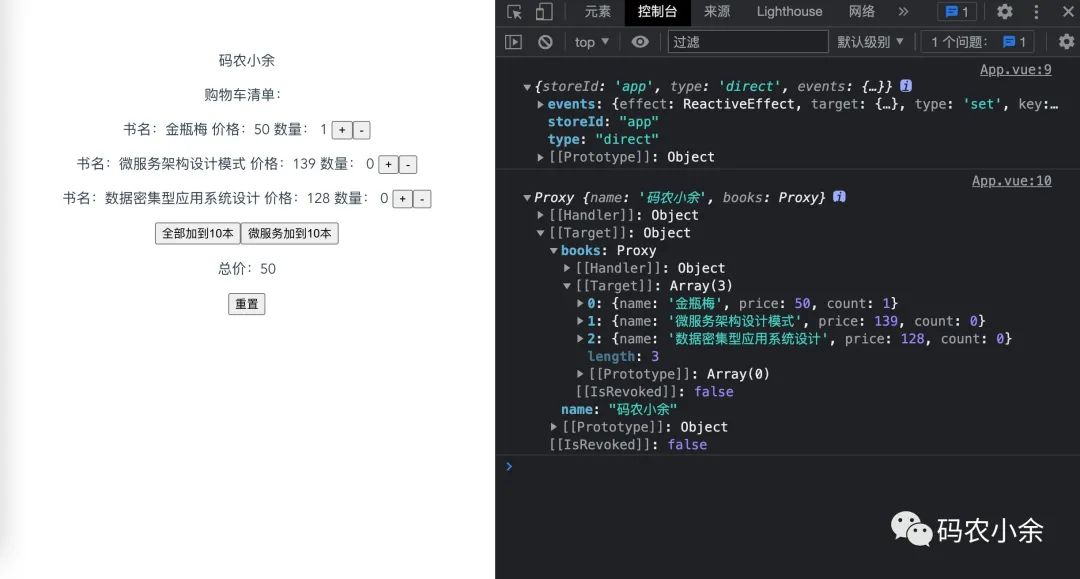1080x579 pixels.
Task: Open DevTools settings gear in tab bar
Action: point(1005,12)
